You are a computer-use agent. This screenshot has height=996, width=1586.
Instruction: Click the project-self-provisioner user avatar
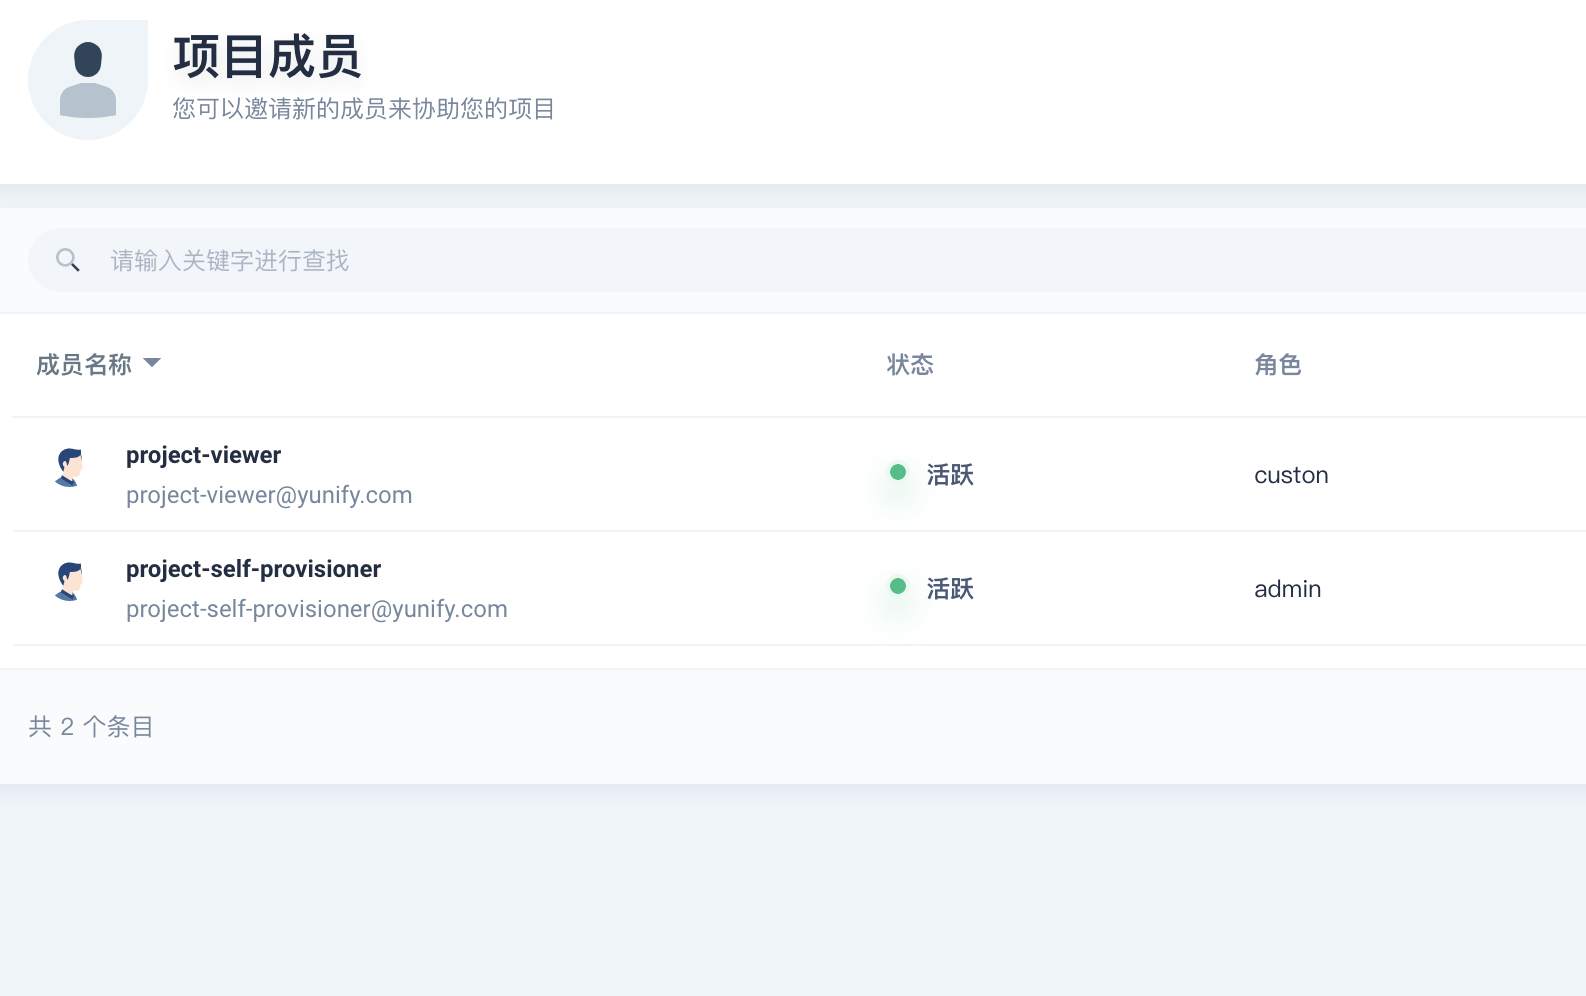coord(69,581)
